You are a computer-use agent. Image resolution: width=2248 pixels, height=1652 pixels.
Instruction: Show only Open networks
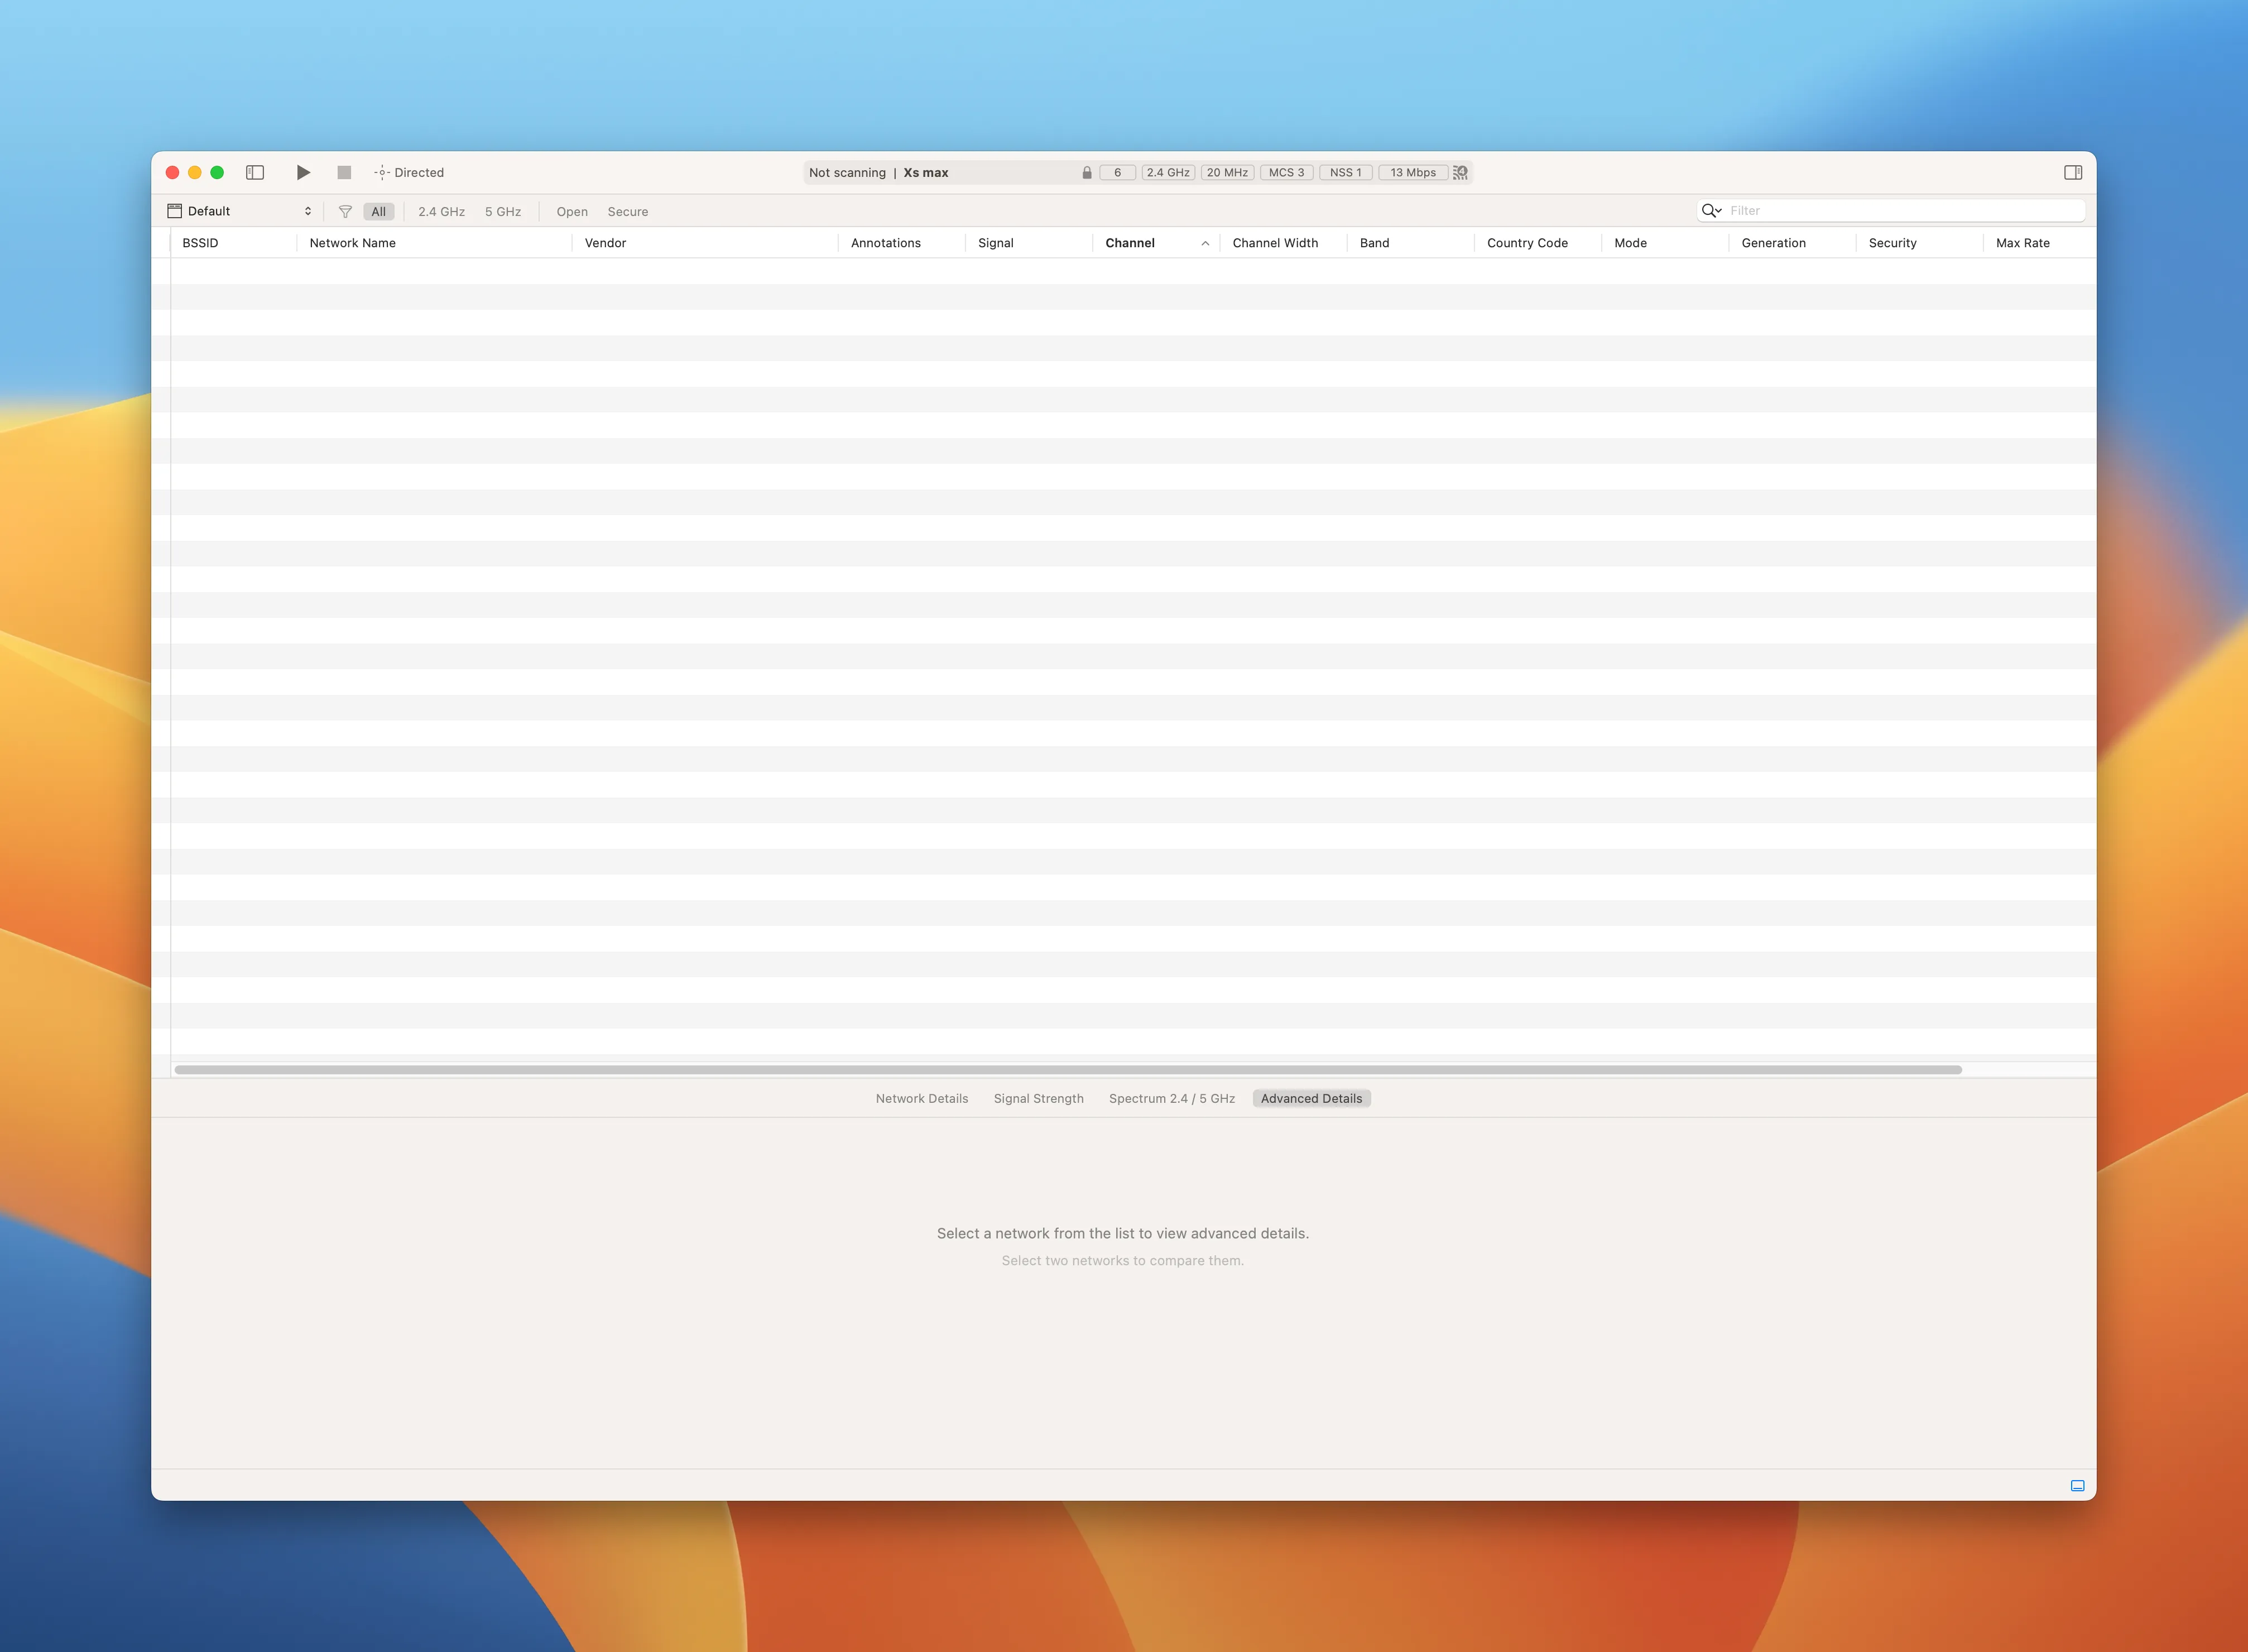pos(572,211)
